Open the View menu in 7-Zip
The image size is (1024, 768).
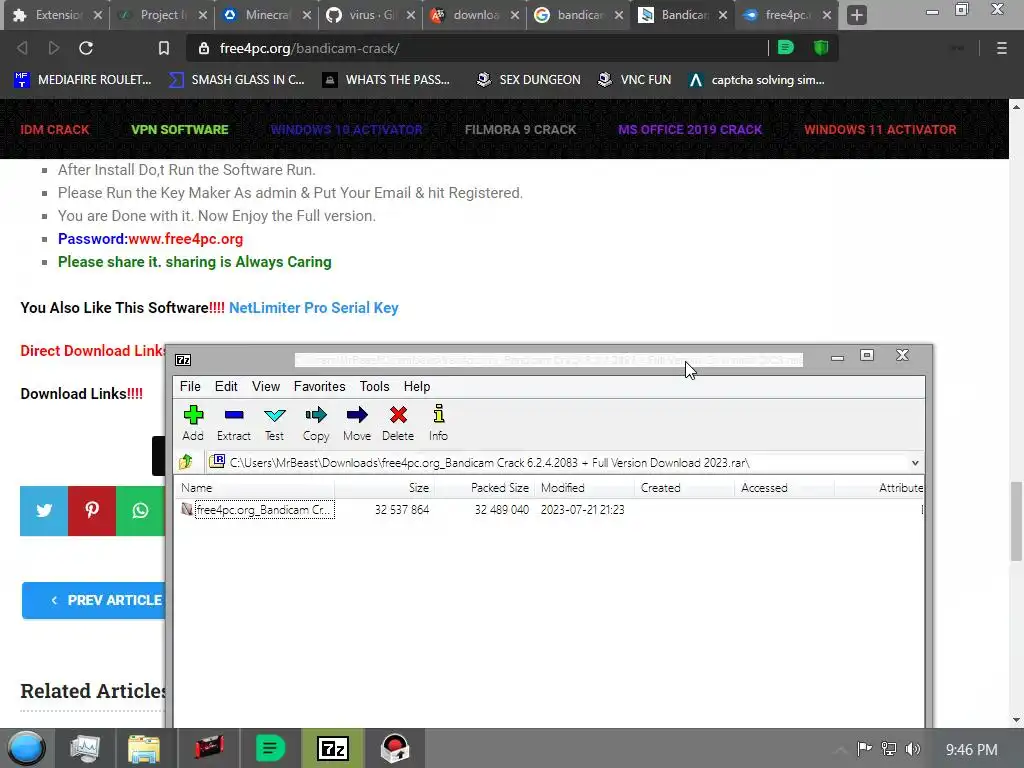pos(266,387)
